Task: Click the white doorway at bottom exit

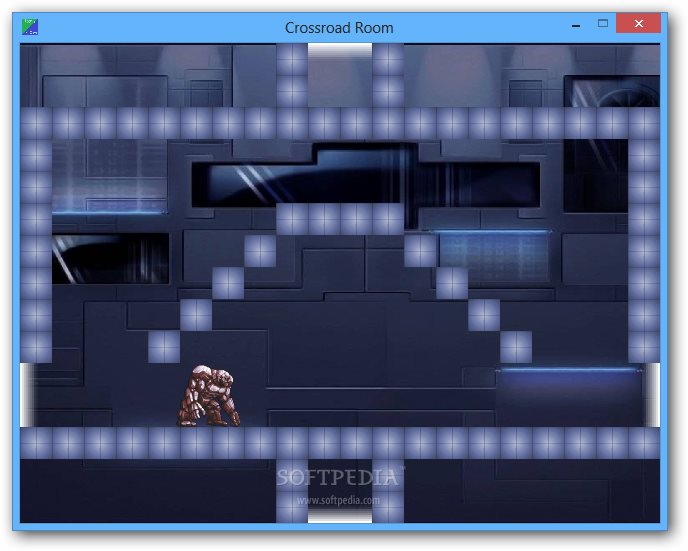Action: (340, 517)
